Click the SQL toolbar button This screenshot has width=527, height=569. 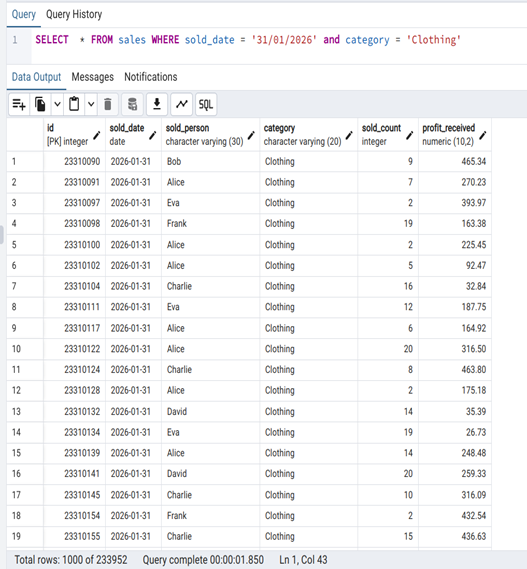pos(206,105)
